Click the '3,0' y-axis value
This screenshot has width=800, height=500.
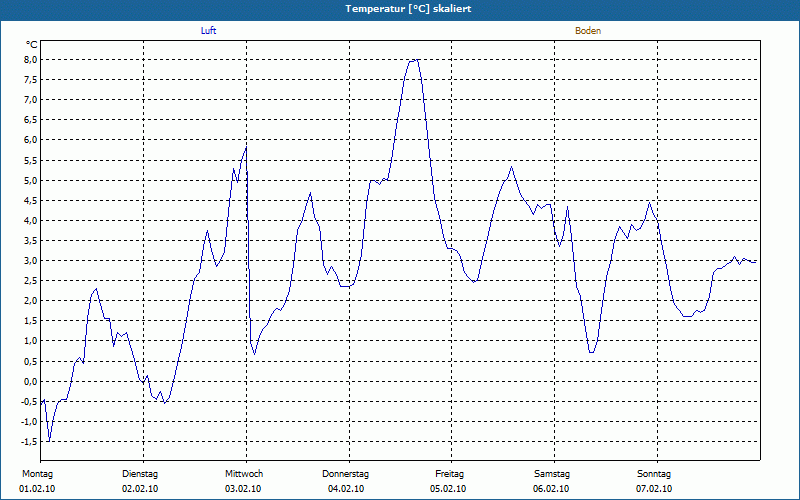tap(31, 261)
